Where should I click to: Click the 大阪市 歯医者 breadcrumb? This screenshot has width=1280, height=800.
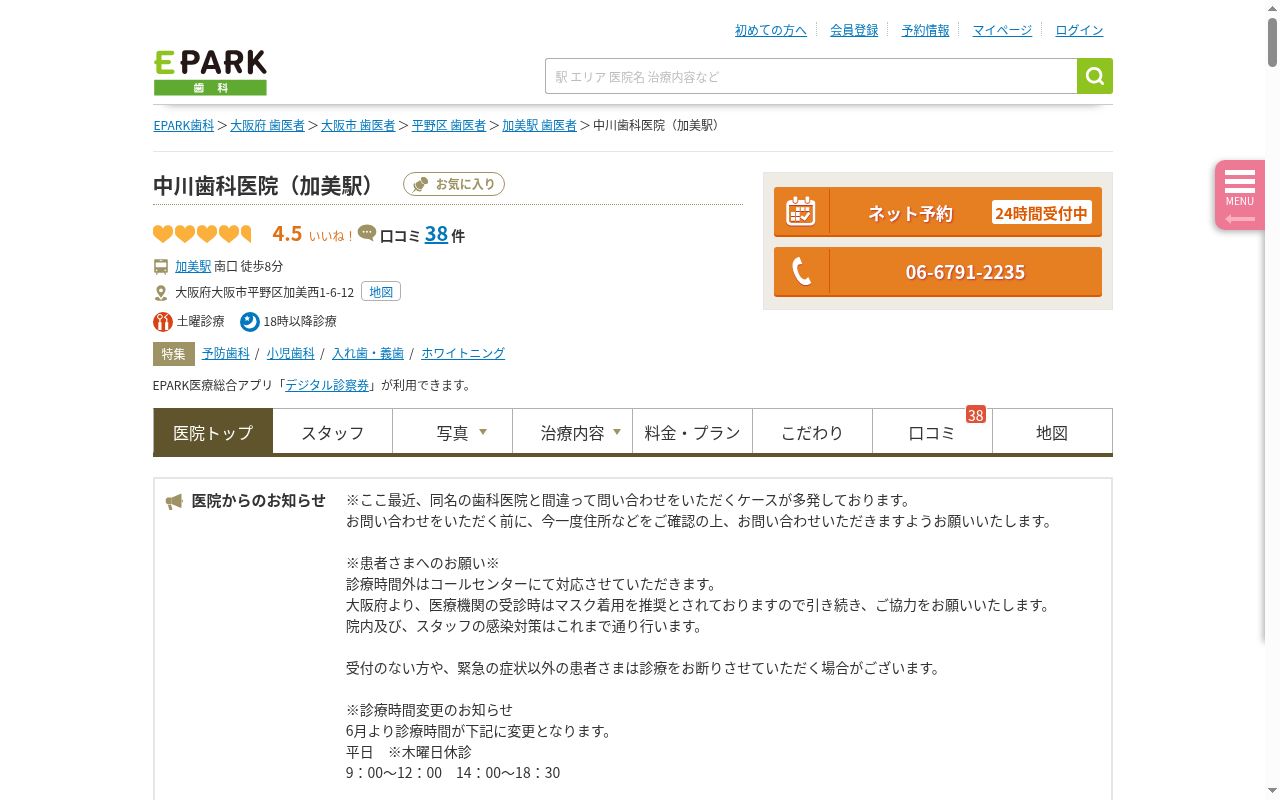tap(358, 125)
